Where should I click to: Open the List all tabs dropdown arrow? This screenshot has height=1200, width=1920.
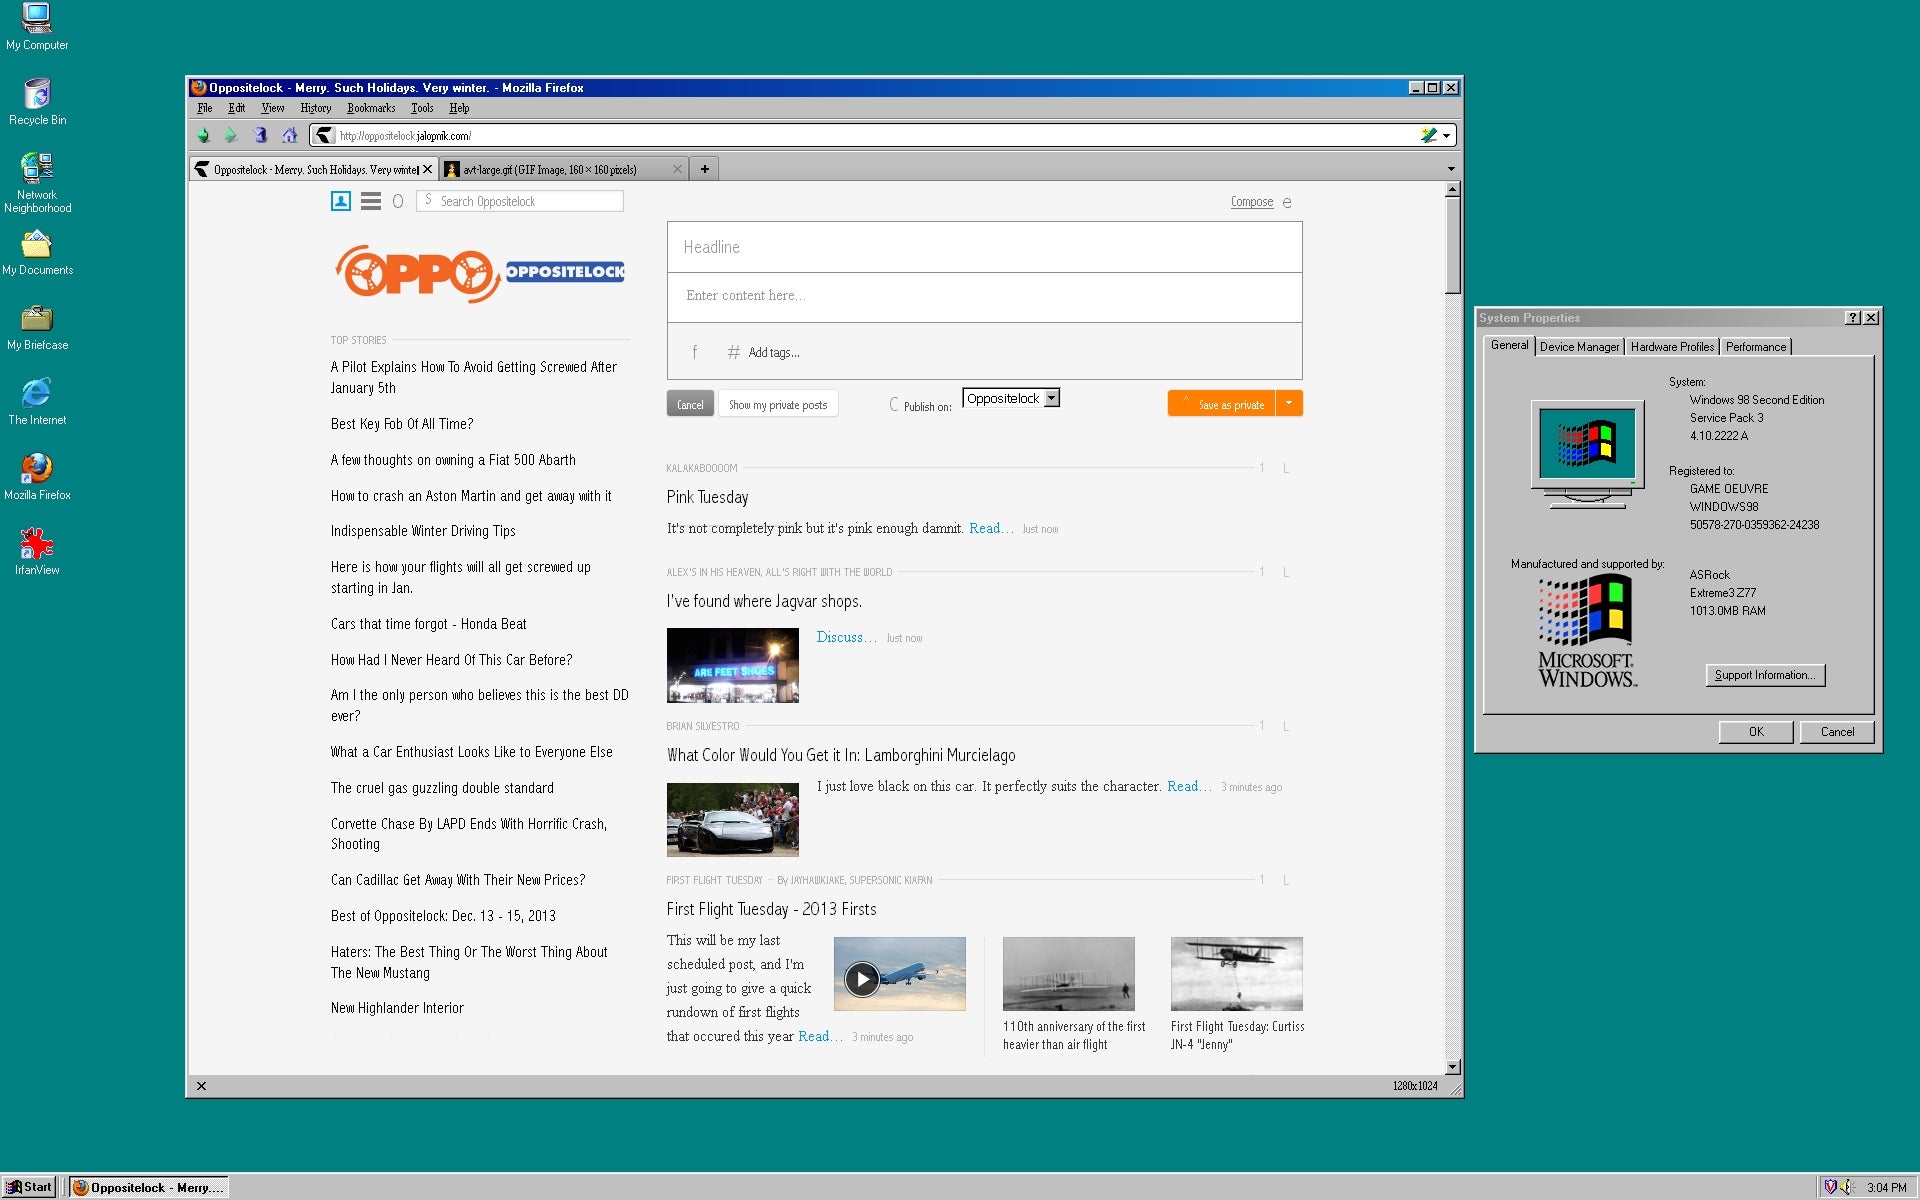click(x=1451, y=169)
